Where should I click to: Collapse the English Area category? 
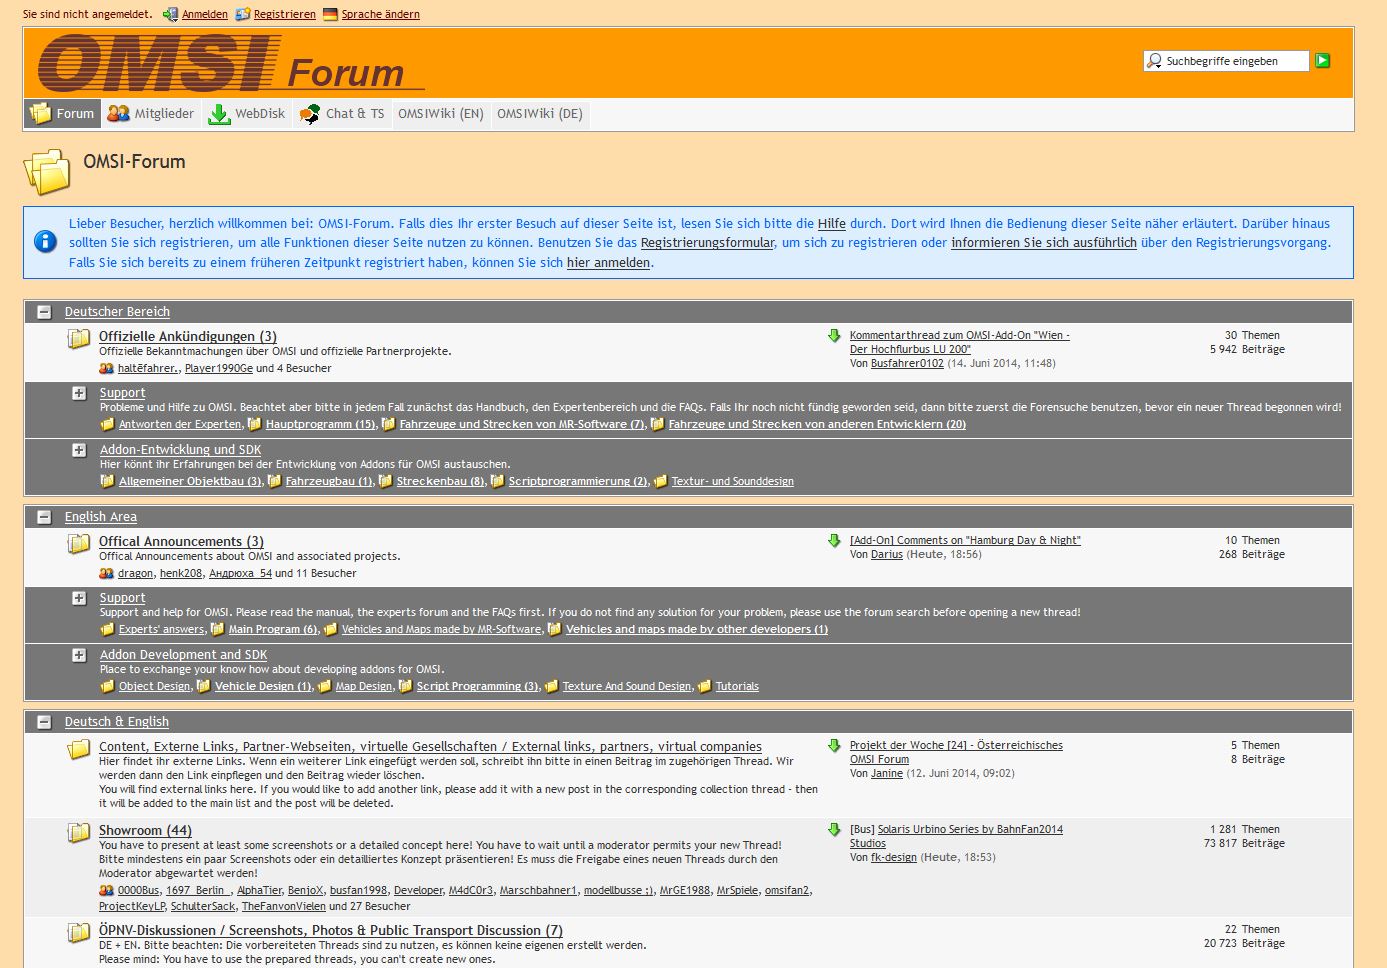click(x=44, y=517)
